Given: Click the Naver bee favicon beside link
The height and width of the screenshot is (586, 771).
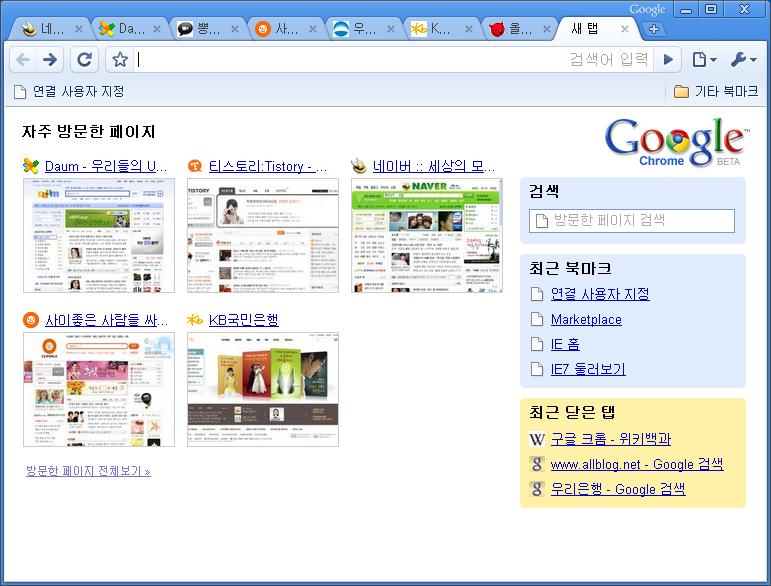Looking at the screenshot, I should (359, 166).
